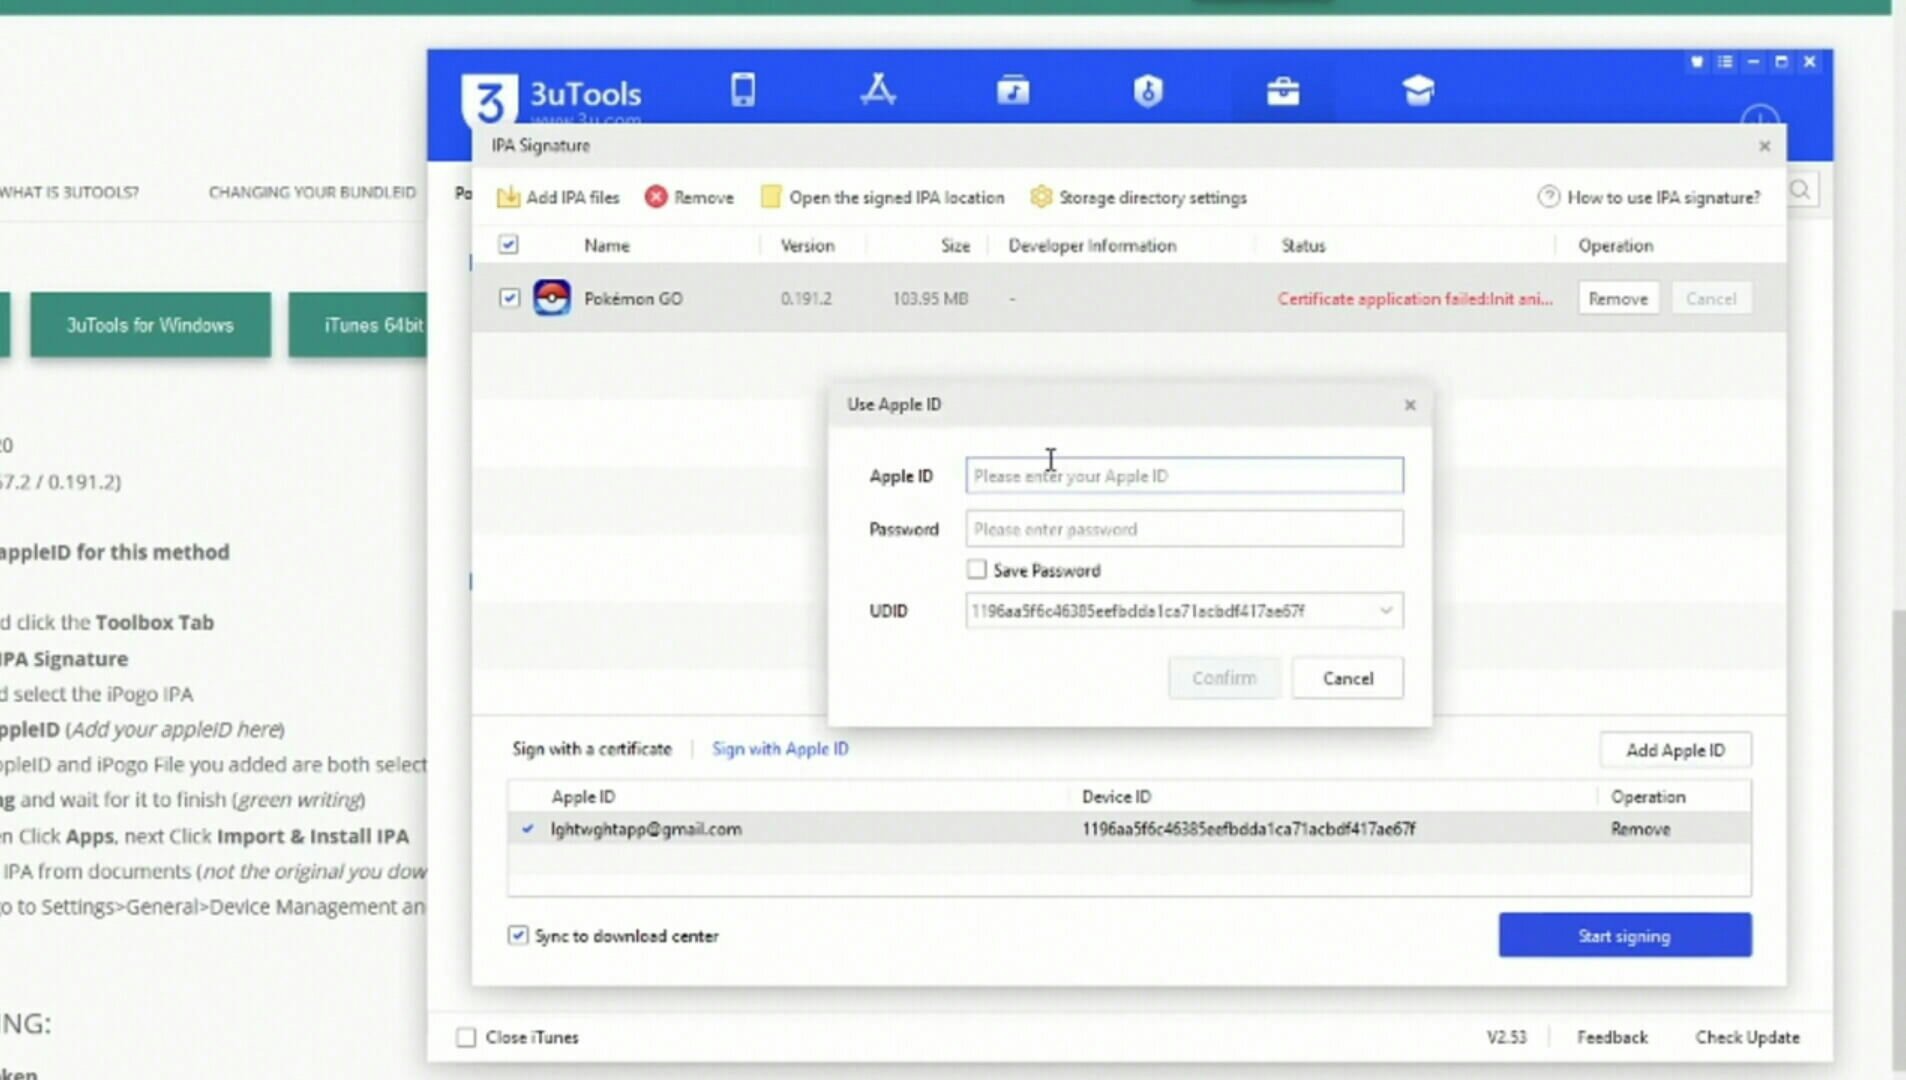This screenshot has height=1080, width=1906.
Task: Click the Add Apple ID button
Action: tap(1676, 750)
